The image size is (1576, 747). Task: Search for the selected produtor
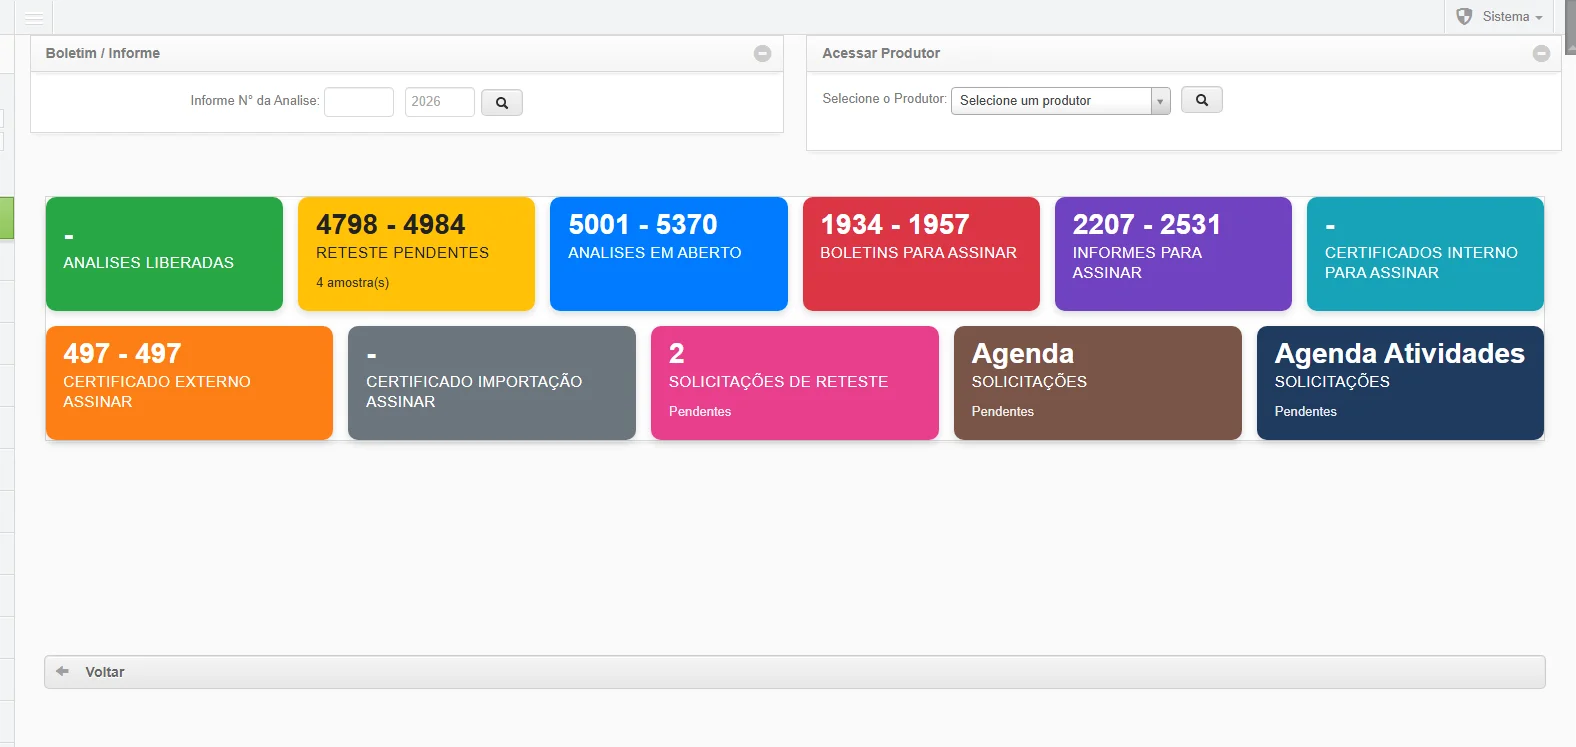1202,100
